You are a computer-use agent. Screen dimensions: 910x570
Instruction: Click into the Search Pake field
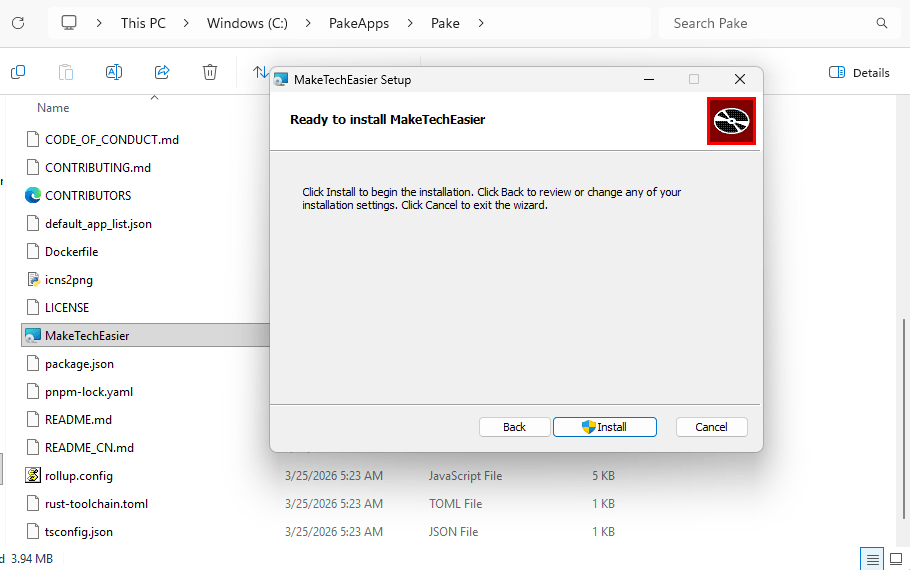coord(765,23)
